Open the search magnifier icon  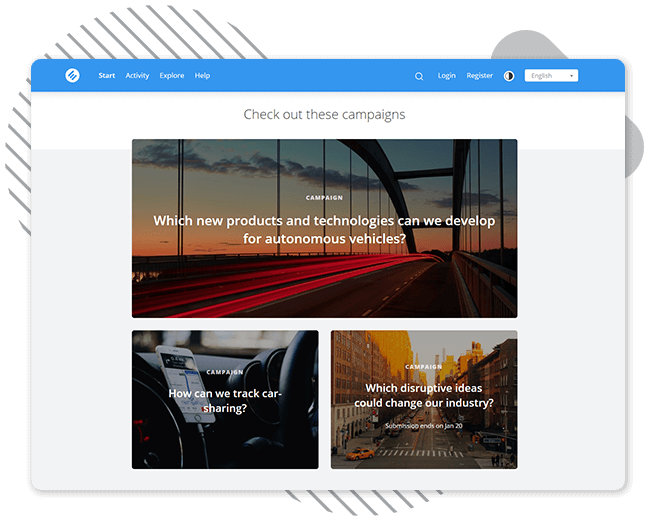pos(419,76)
